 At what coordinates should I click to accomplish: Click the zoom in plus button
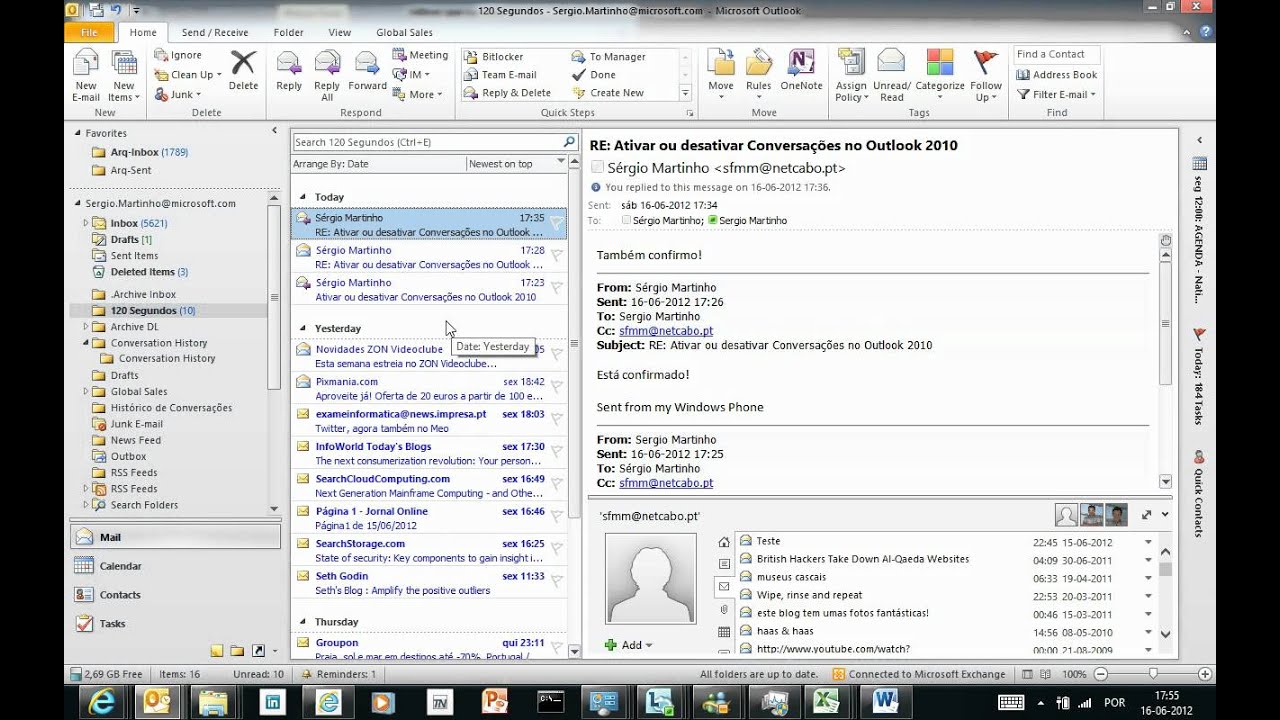pyautogui.click(x=1204, y=674)
